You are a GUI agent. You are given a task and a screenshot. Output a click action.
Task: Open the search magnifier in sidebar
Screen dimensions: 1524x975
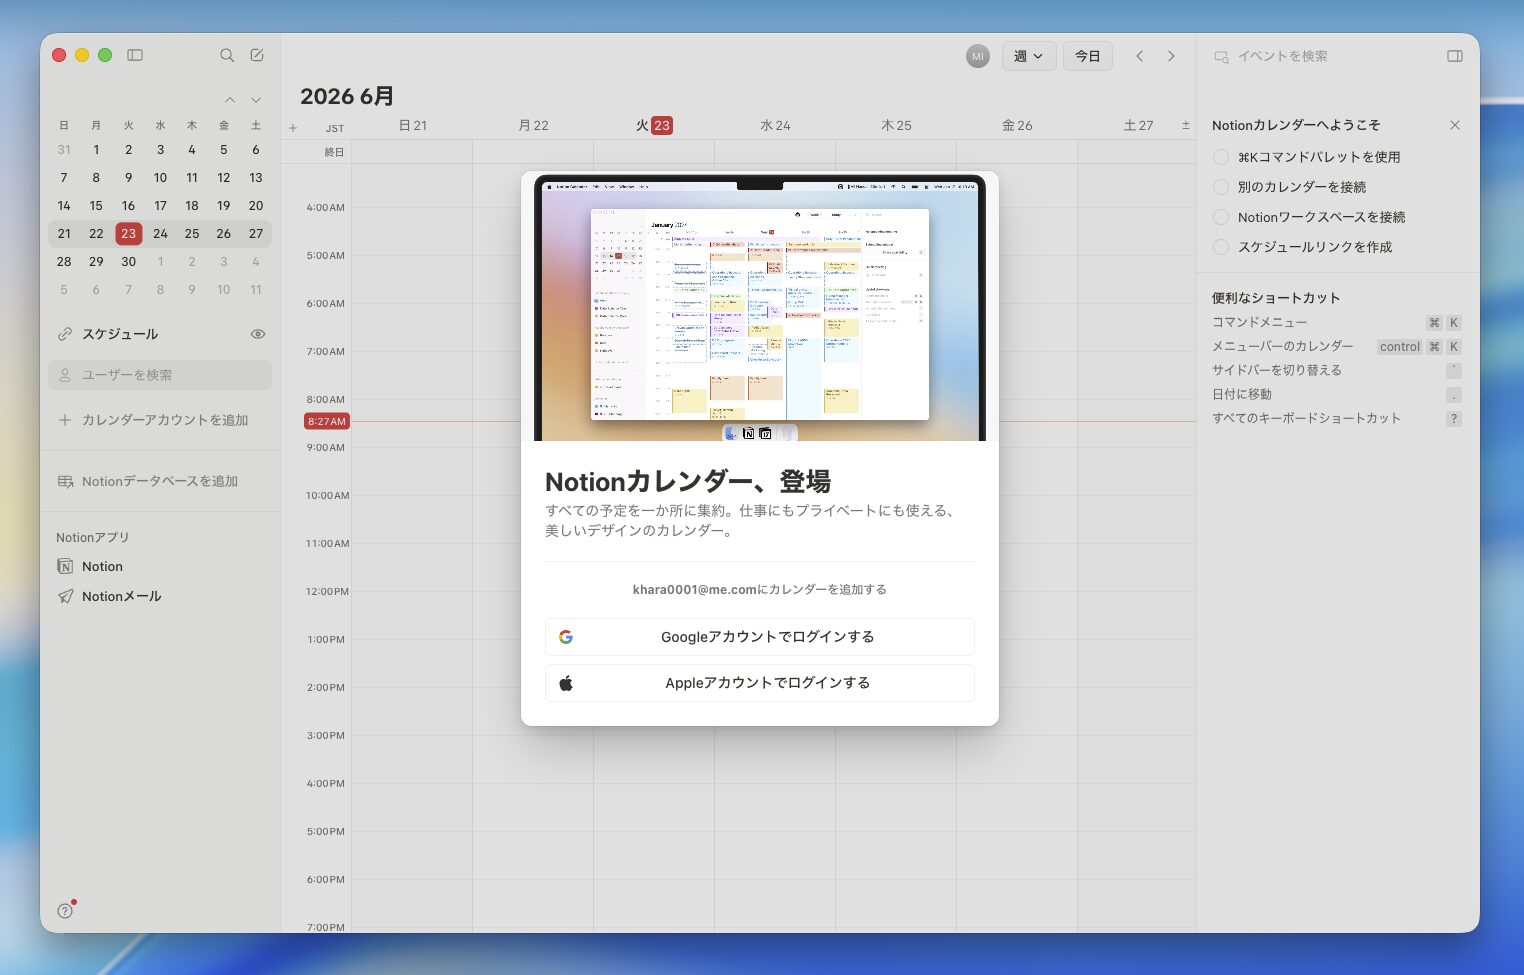point(227,55)
